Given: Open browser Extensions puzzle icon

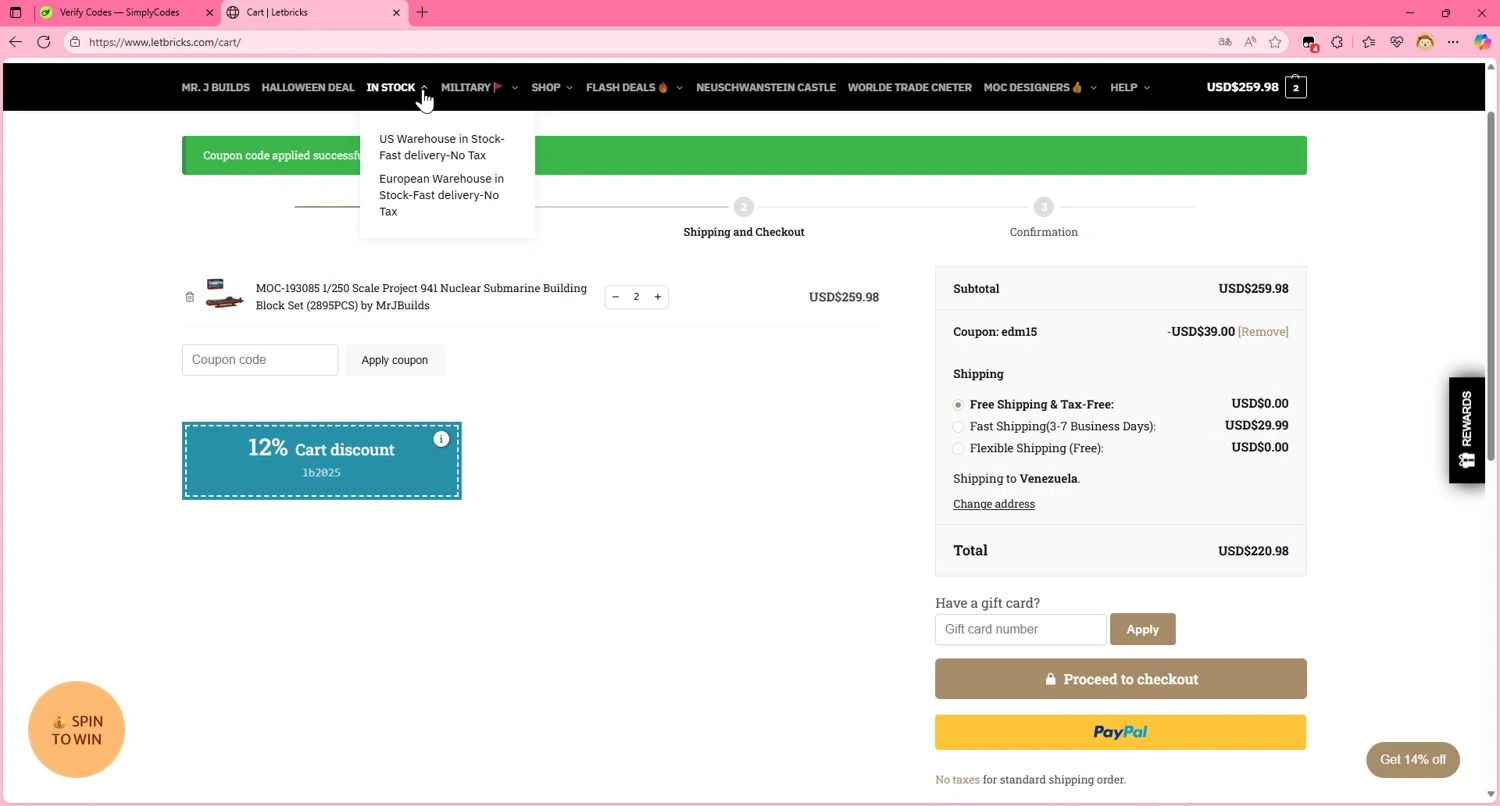Looking at the screenshot, I should (1338, 42).
